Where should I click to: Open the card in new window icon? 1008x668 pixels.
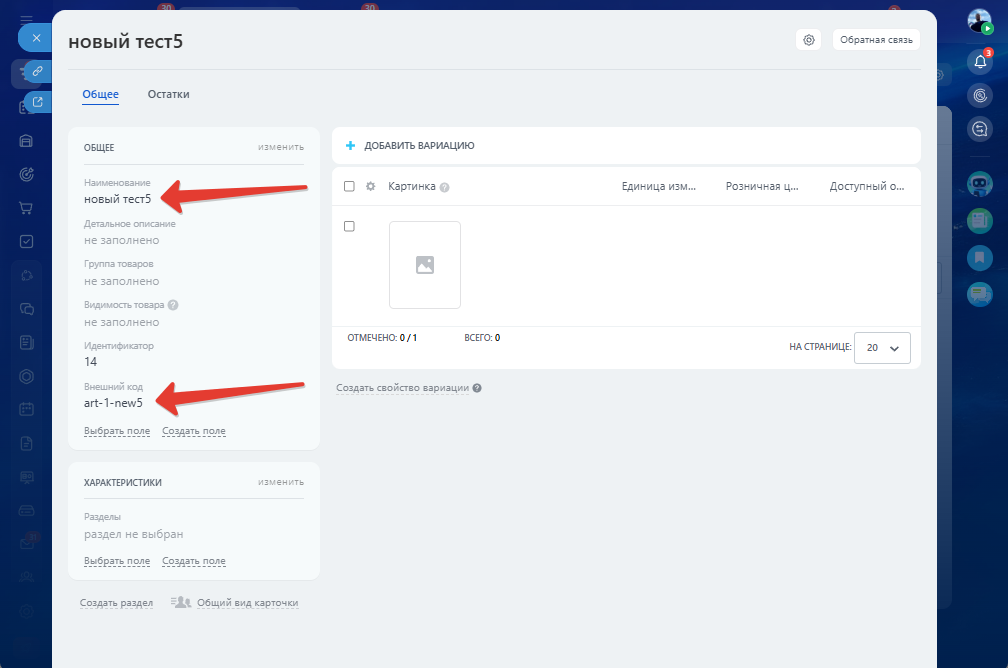37,102
